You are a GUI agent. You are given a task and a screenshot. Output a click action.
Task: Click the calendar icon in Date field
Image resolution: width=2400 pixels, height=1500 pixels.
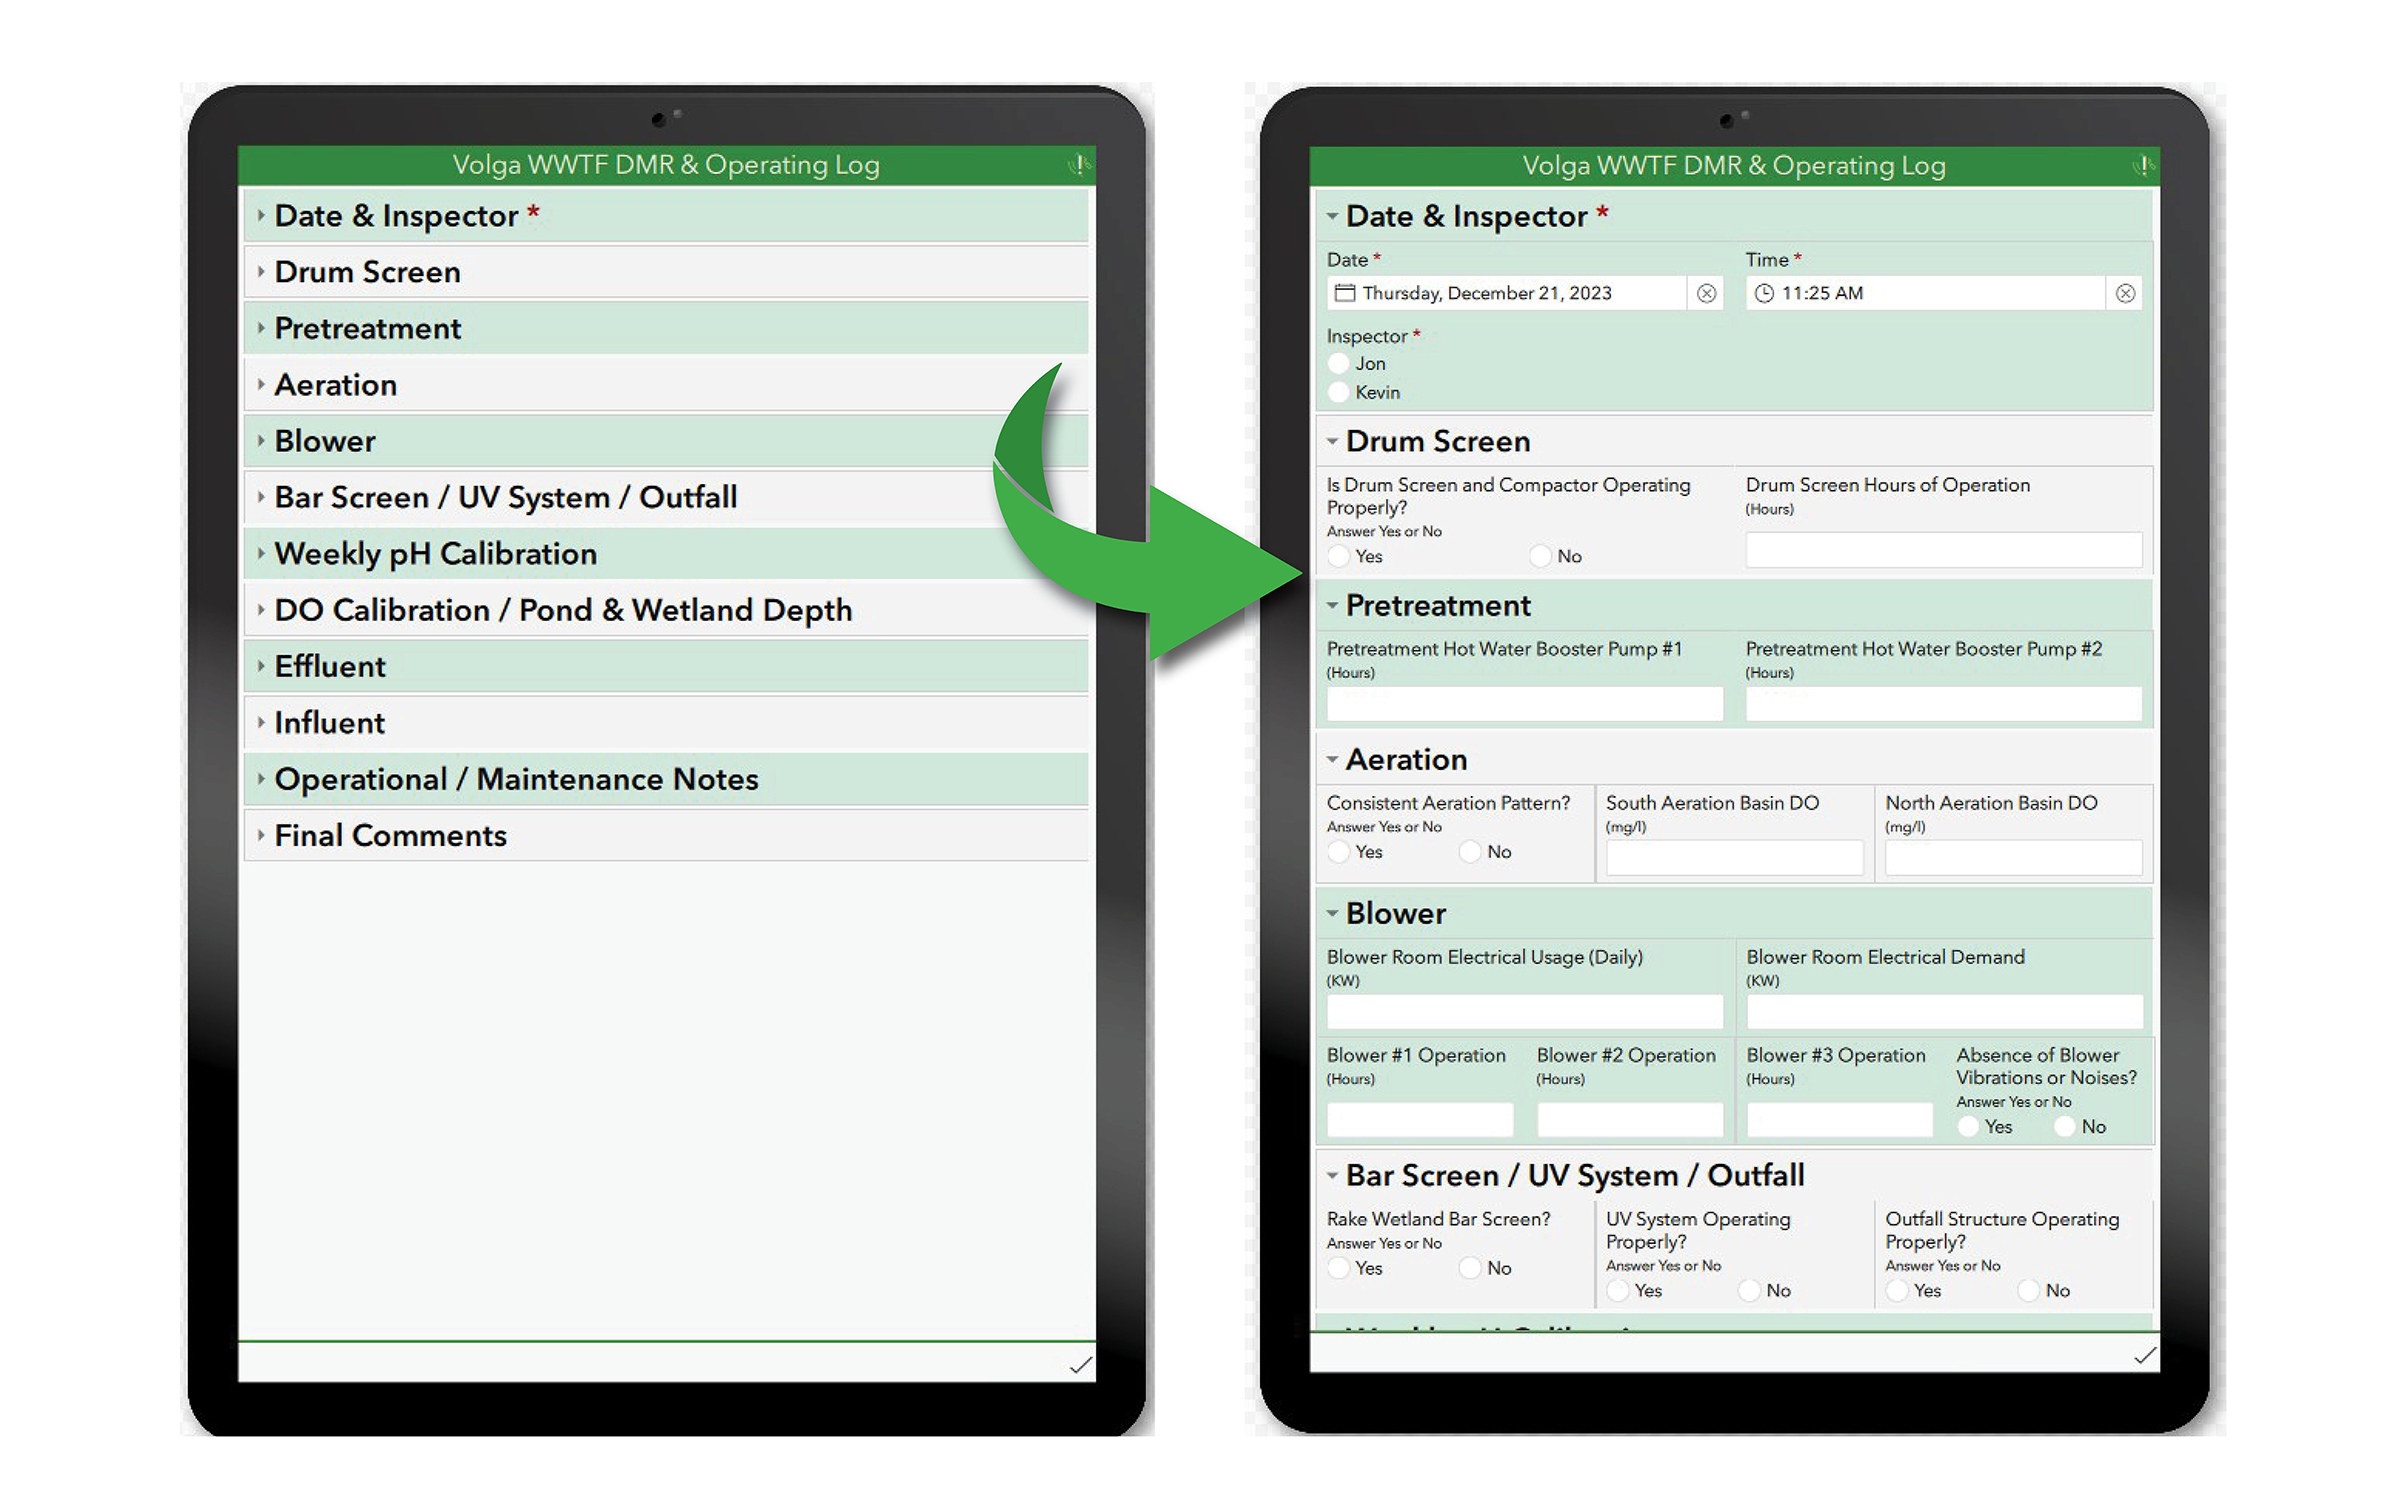[x=1344, y=293]
